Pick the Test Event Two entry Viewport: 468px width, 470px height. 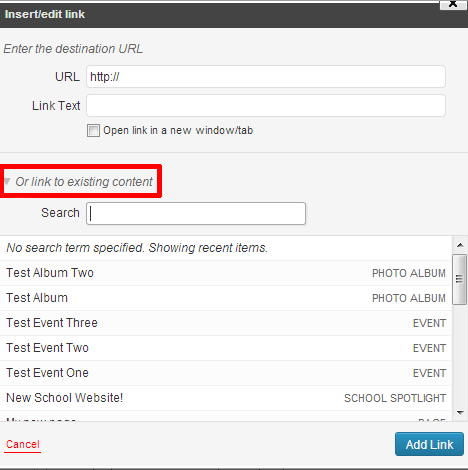[x=226, y=348]
